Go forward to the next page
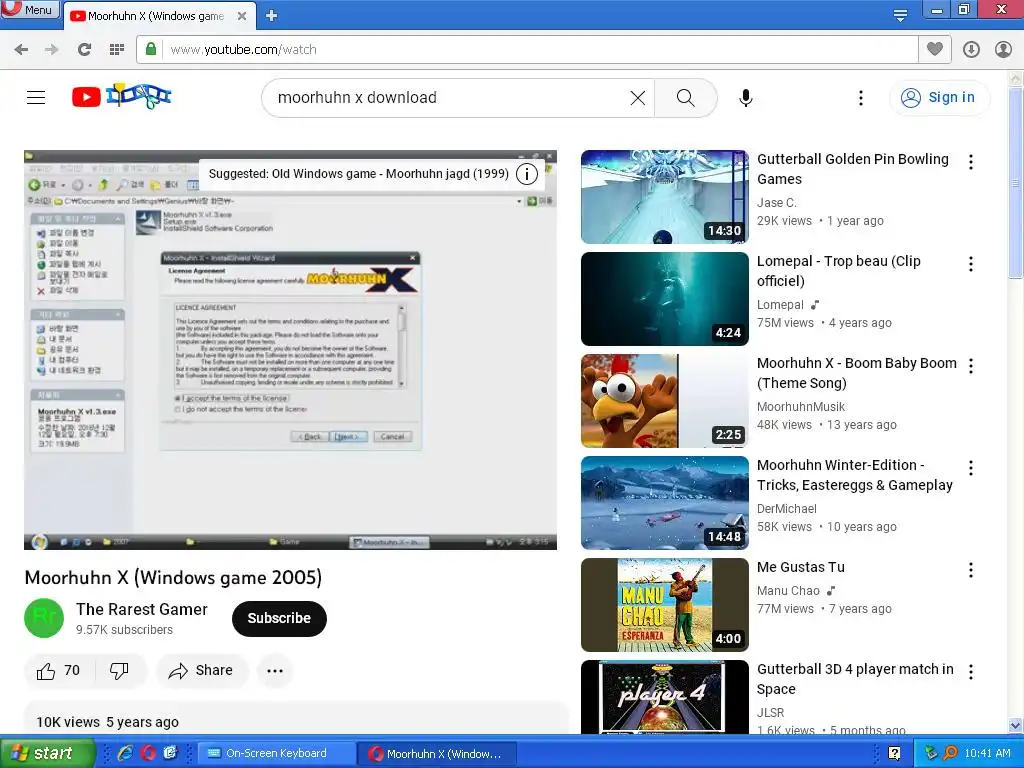 (x=52, y=50)
